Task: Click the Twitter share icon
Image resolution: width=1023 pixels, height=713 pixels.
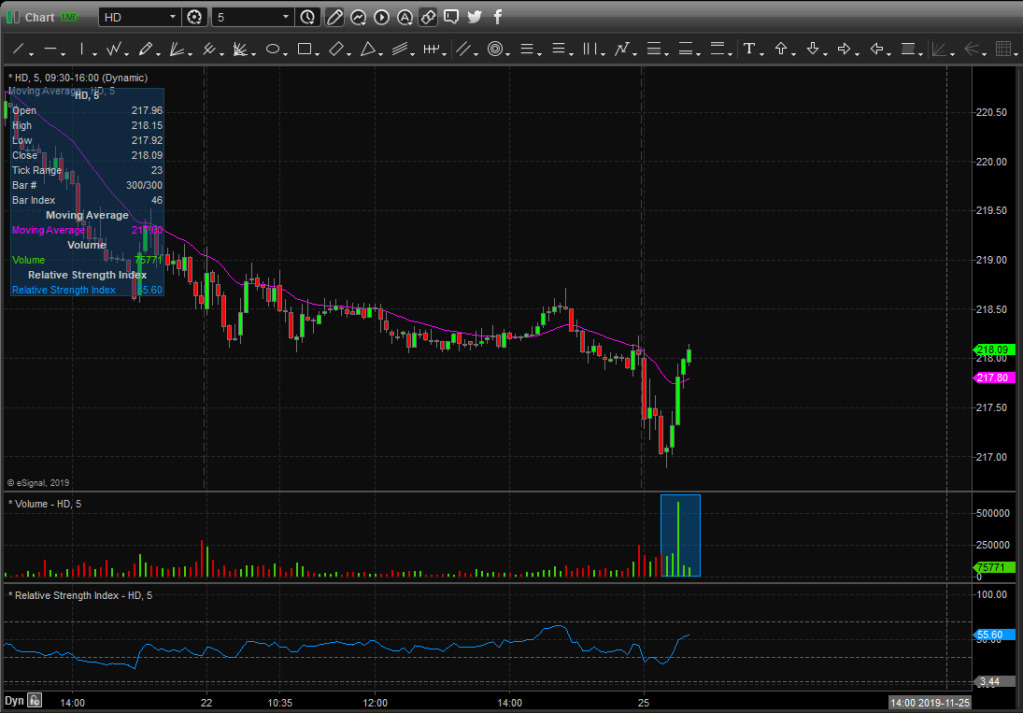Action: coord(474,17)
